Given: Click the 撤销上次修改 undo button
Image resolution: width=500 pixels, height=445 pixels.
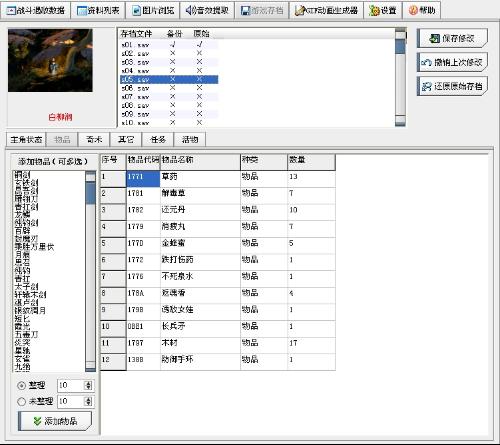Looking at the screenshot, I should pyautogui.click(x=452, y=62).
